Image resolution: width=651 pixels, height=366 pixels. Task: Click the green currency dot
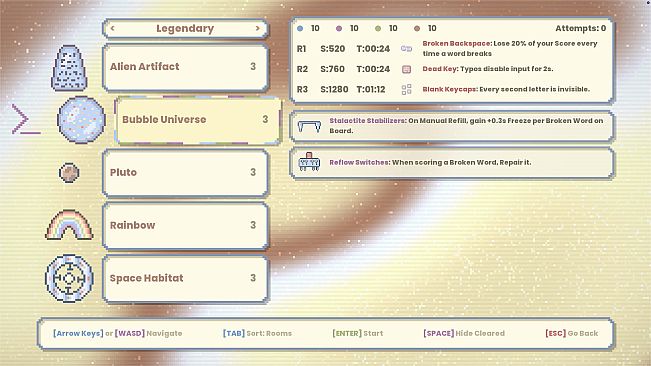pyautogui.click(x=378, y=29)
